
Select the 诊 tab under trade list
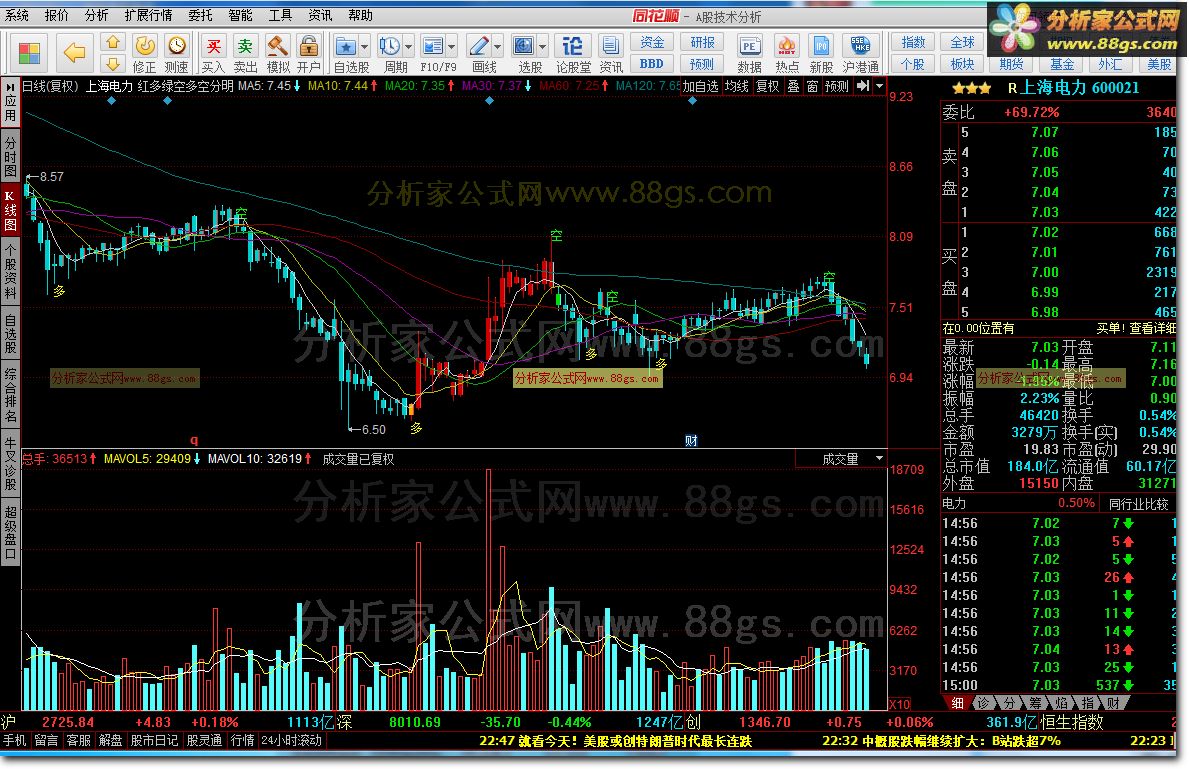click(984, 703)
